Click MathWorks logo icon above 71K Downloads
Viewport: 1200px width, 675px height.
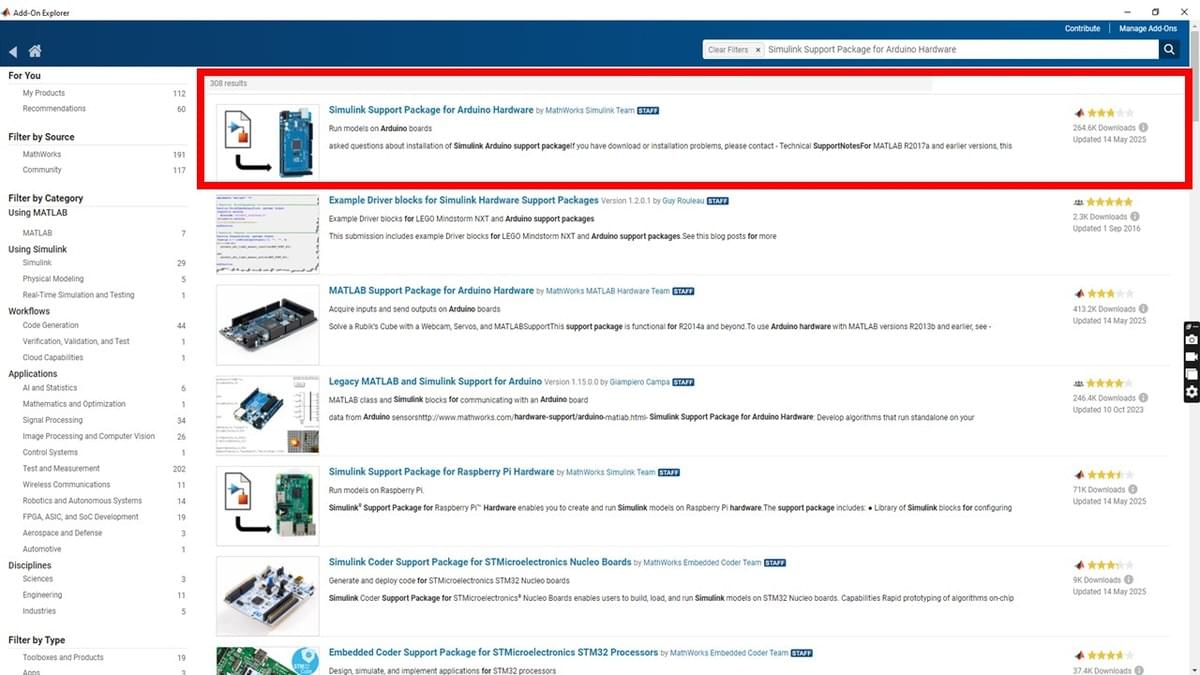[1079, 475]
